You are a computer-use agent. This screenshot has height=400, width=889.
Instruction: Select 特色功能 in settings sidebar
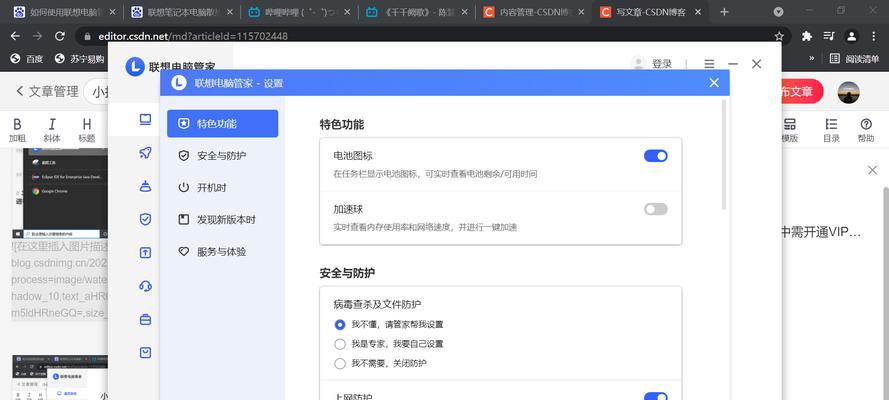tap(222, 124)
